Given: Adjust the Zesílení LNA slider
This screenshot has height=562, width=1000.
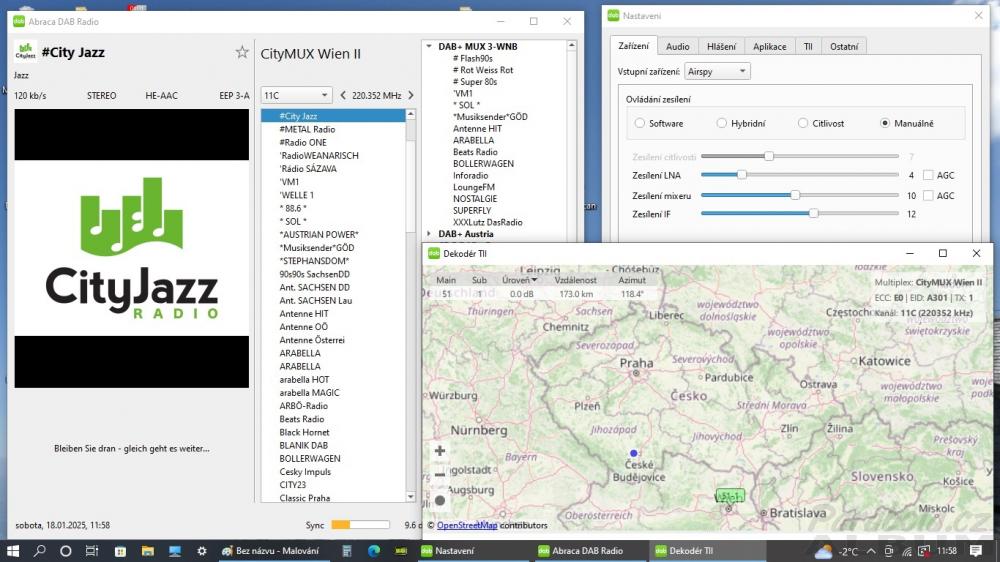Looking at the screenshot, I should click(799, 175).
